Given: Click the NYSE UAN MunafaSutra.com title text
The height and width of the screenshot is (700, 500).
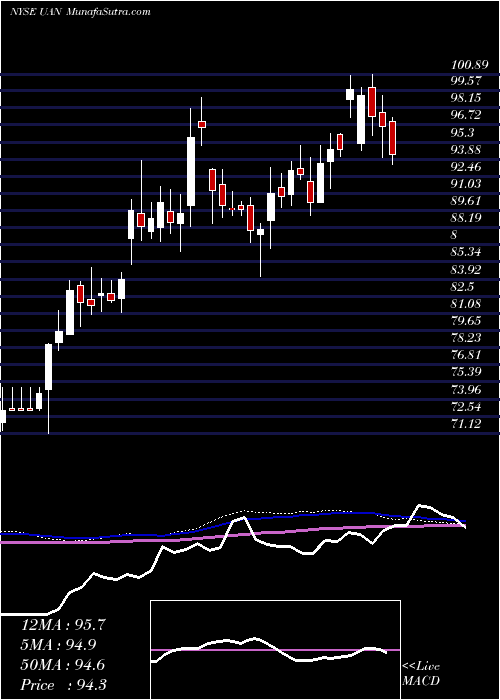Looking at the screenshot, I should point(80,12).
